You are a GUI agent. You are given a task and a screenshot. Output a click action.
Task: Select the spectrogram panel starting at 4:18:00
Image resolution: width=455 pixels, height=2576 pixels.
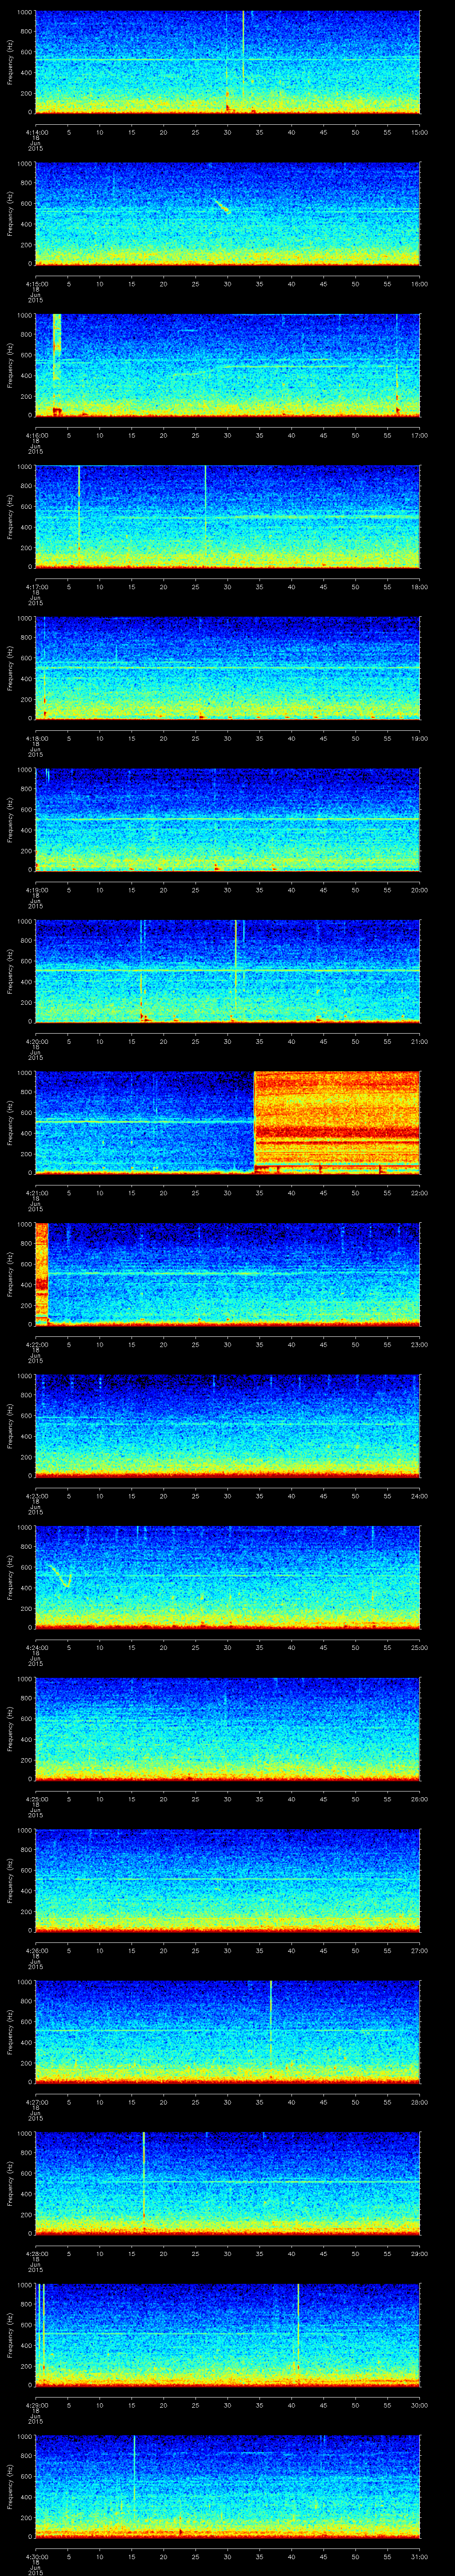(x=227, y=668)
